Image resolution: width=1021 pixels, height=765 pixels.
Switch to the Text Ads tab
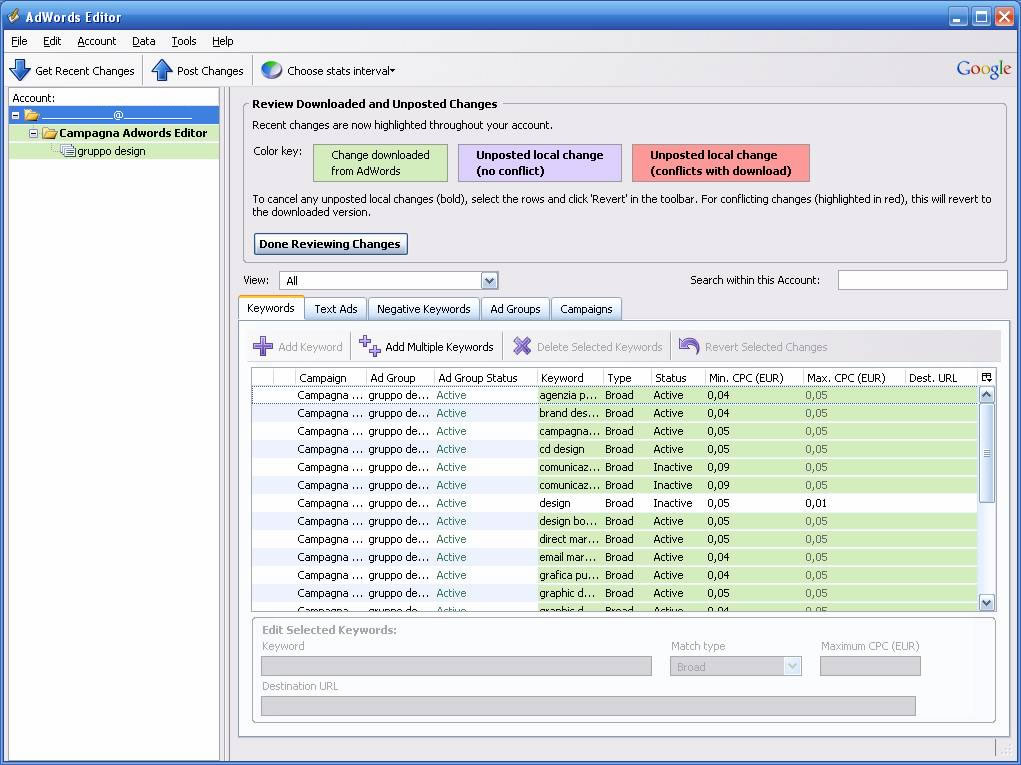(336, 309)
